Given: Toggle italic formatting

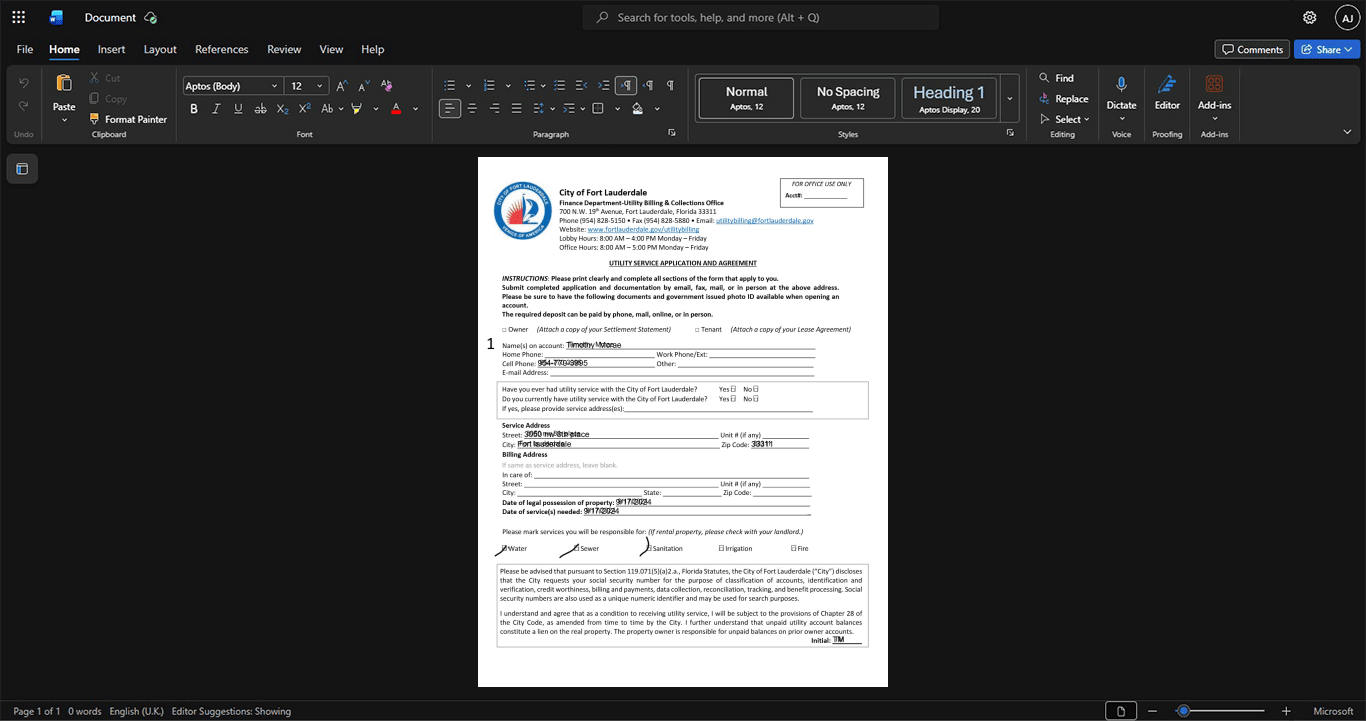Looking at the screenshot, I should pos(216,109).
